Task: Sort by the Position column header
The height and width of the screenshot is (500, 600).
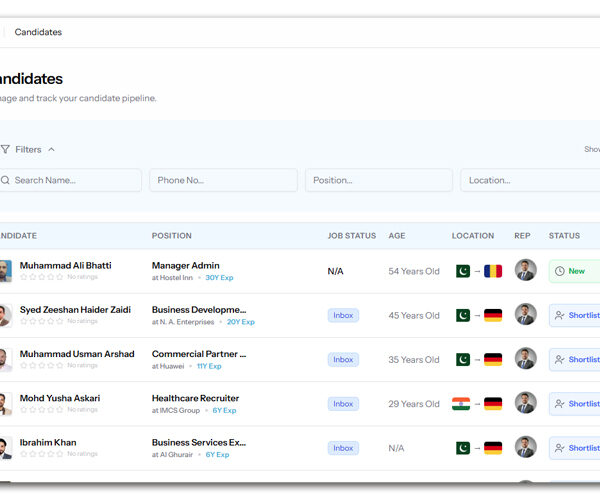Action: coord(172,236)
